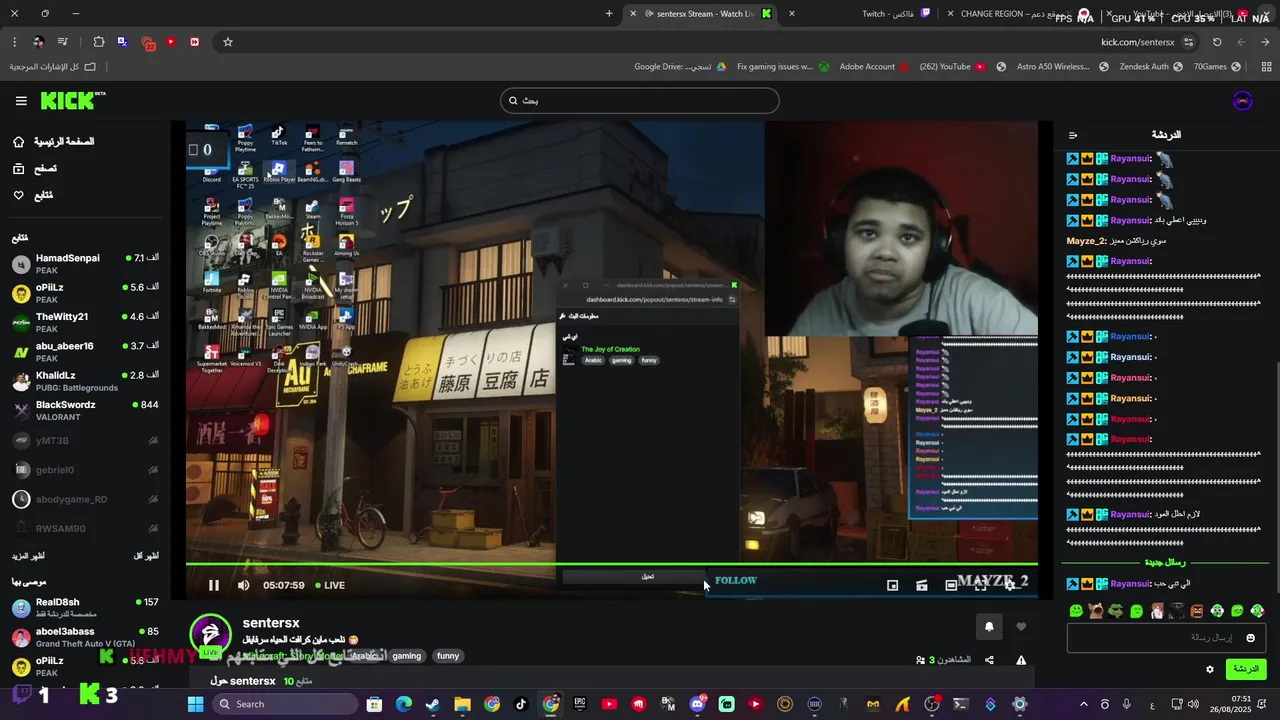The image size is (1280, 720).
Task: Open the emoji picker in chat input
Action: pyautogui.click(x=1250, y=638)
